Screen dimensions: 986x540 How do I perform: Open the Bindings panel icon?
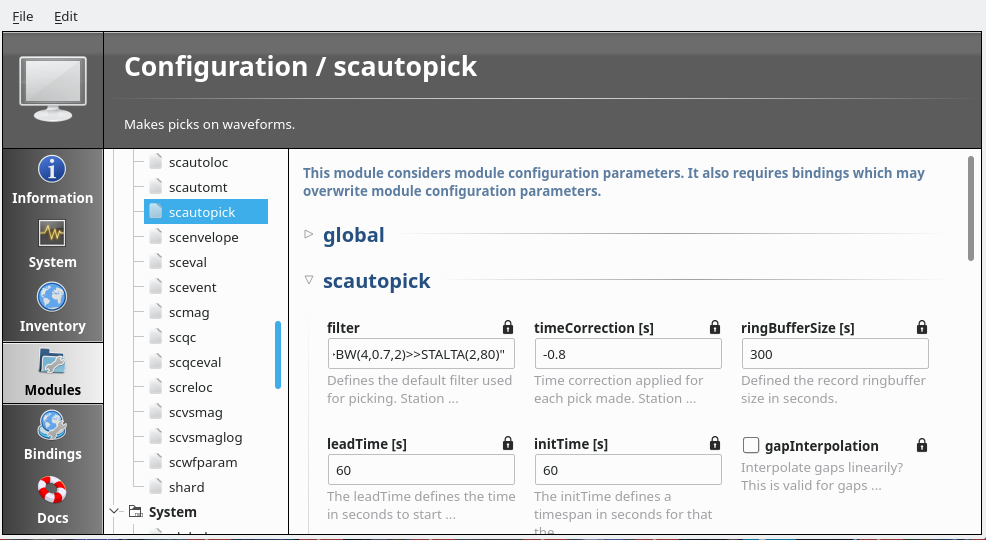[x=52, y=427]
